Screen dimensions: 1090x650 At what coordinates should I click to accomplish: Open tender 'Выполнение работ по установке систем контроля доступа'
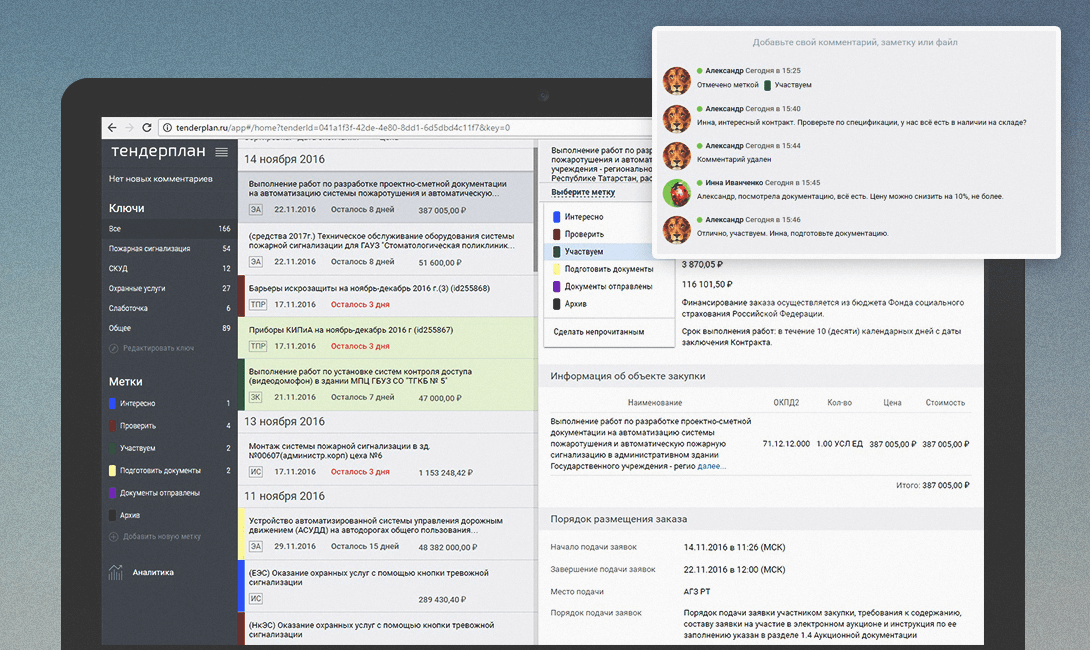pos(388,384)
